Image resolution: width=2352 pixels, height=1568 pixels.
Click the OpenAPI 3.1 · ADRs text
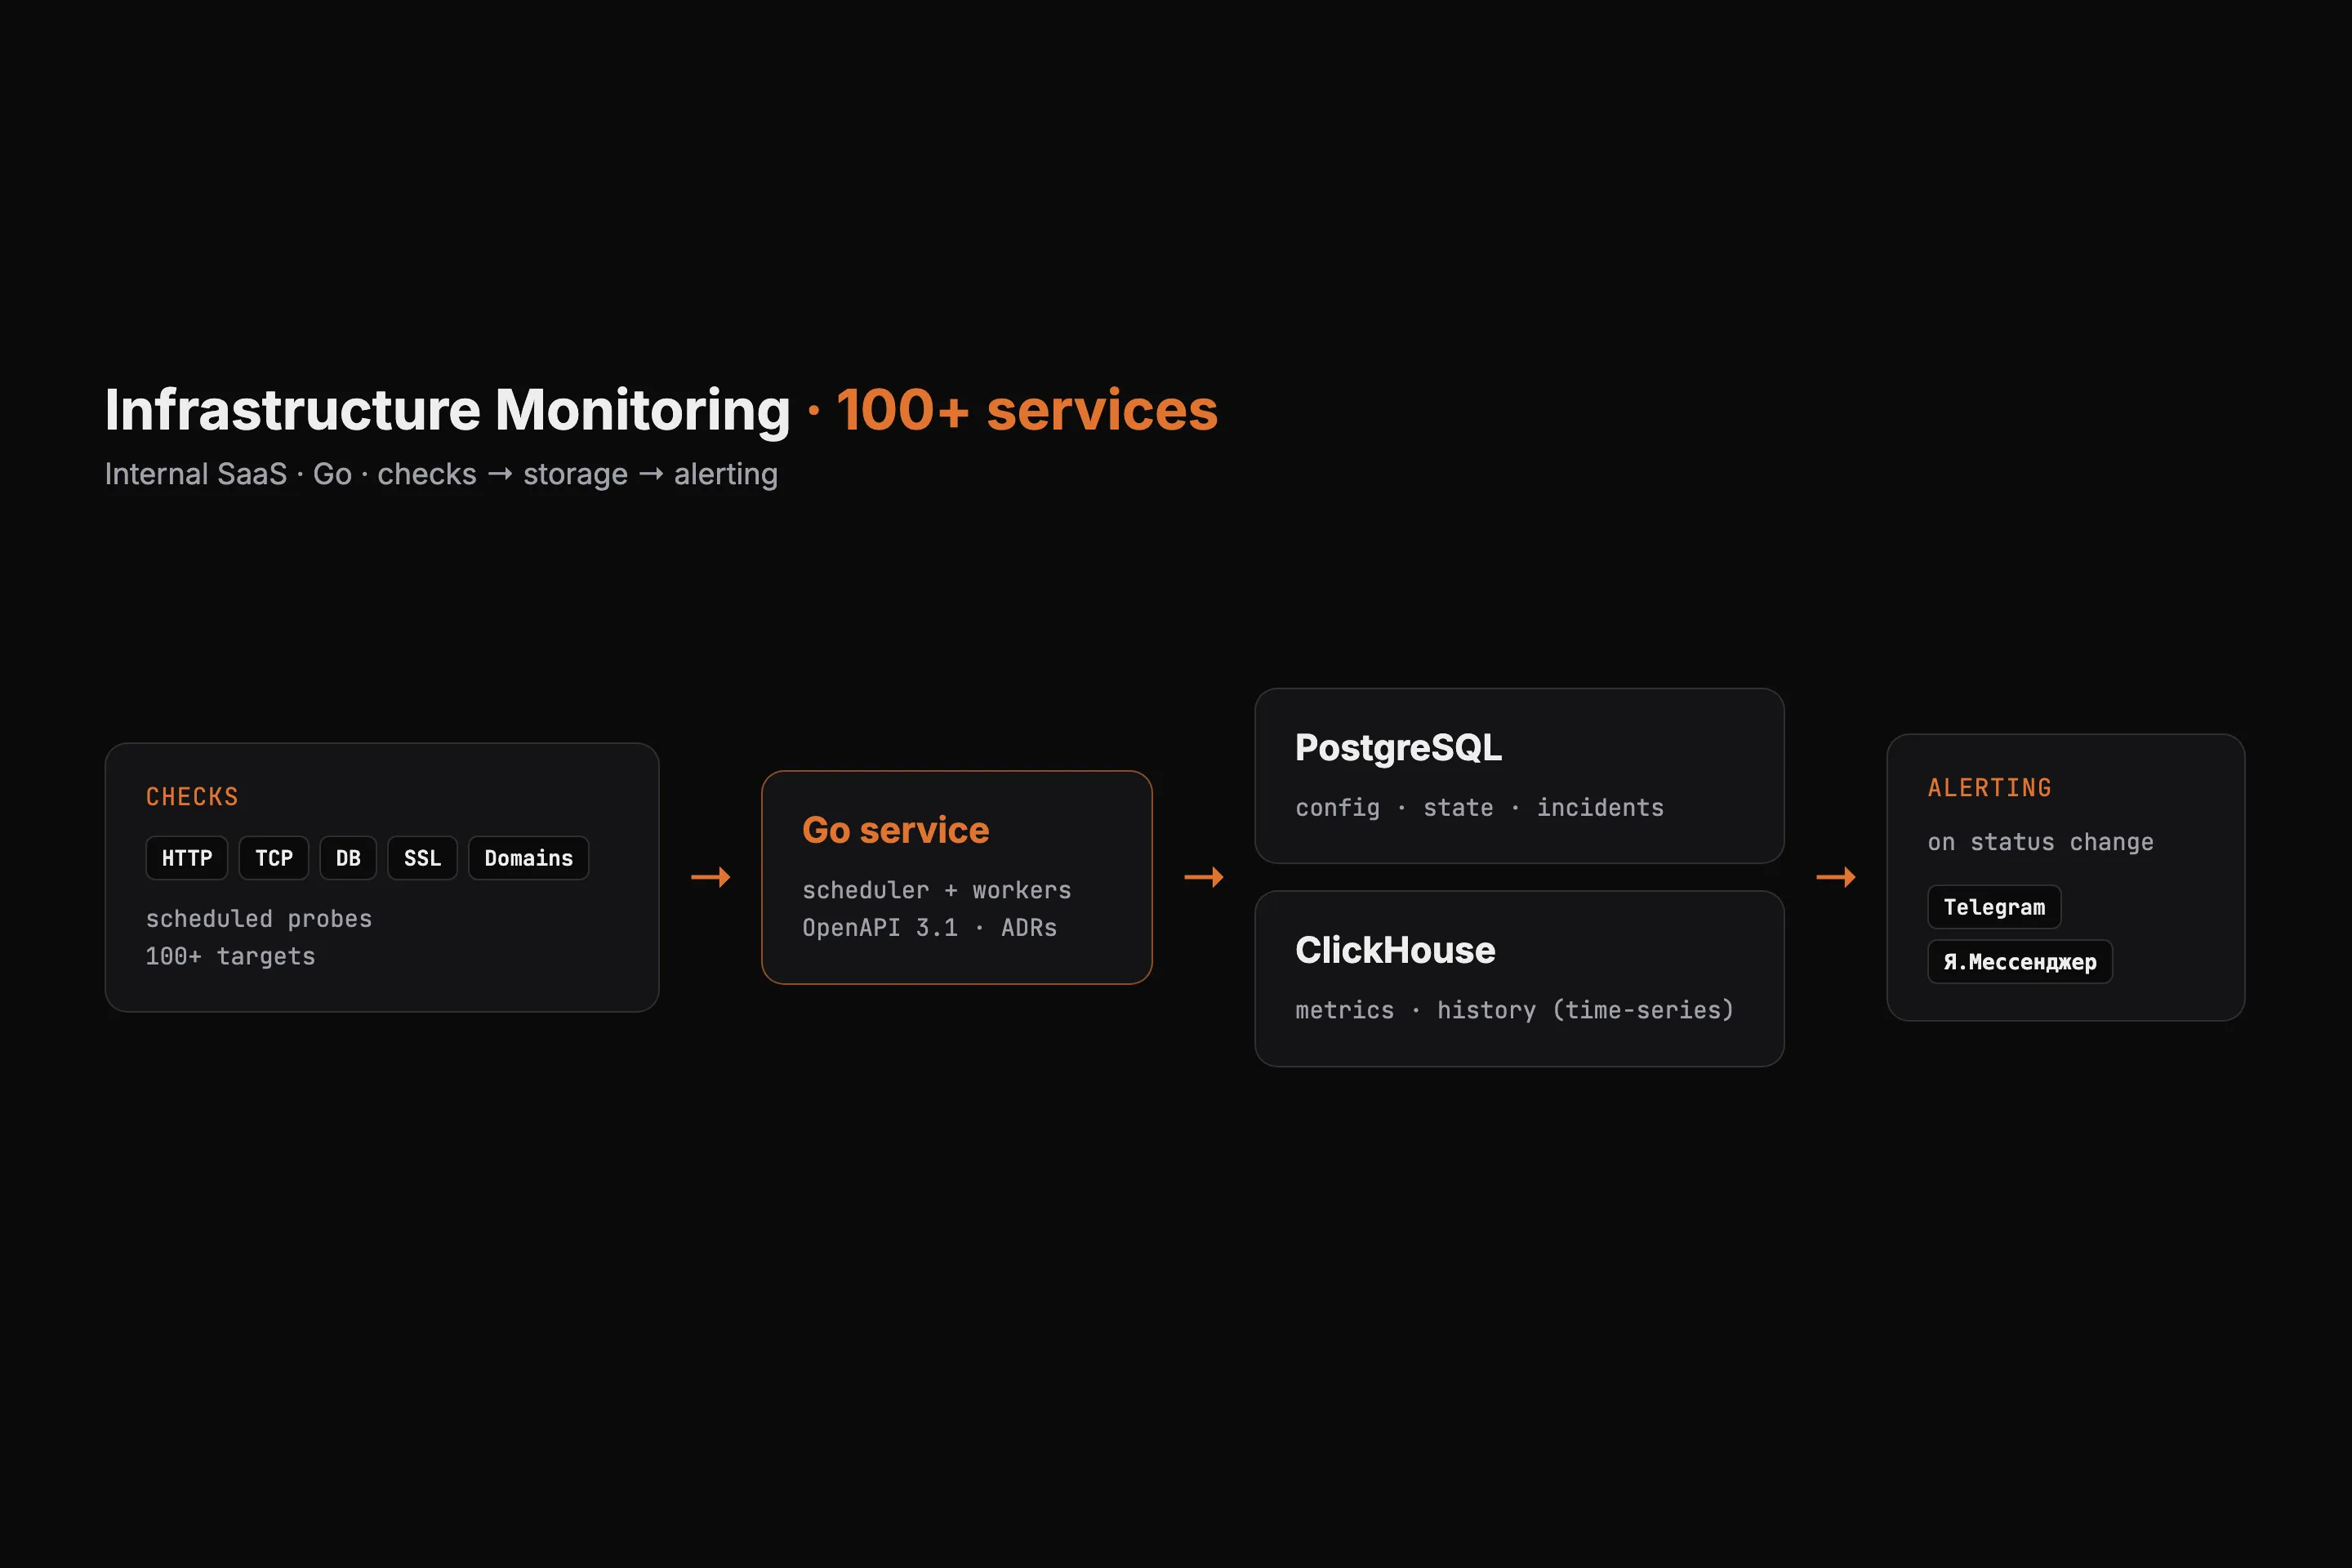[929, 928]
